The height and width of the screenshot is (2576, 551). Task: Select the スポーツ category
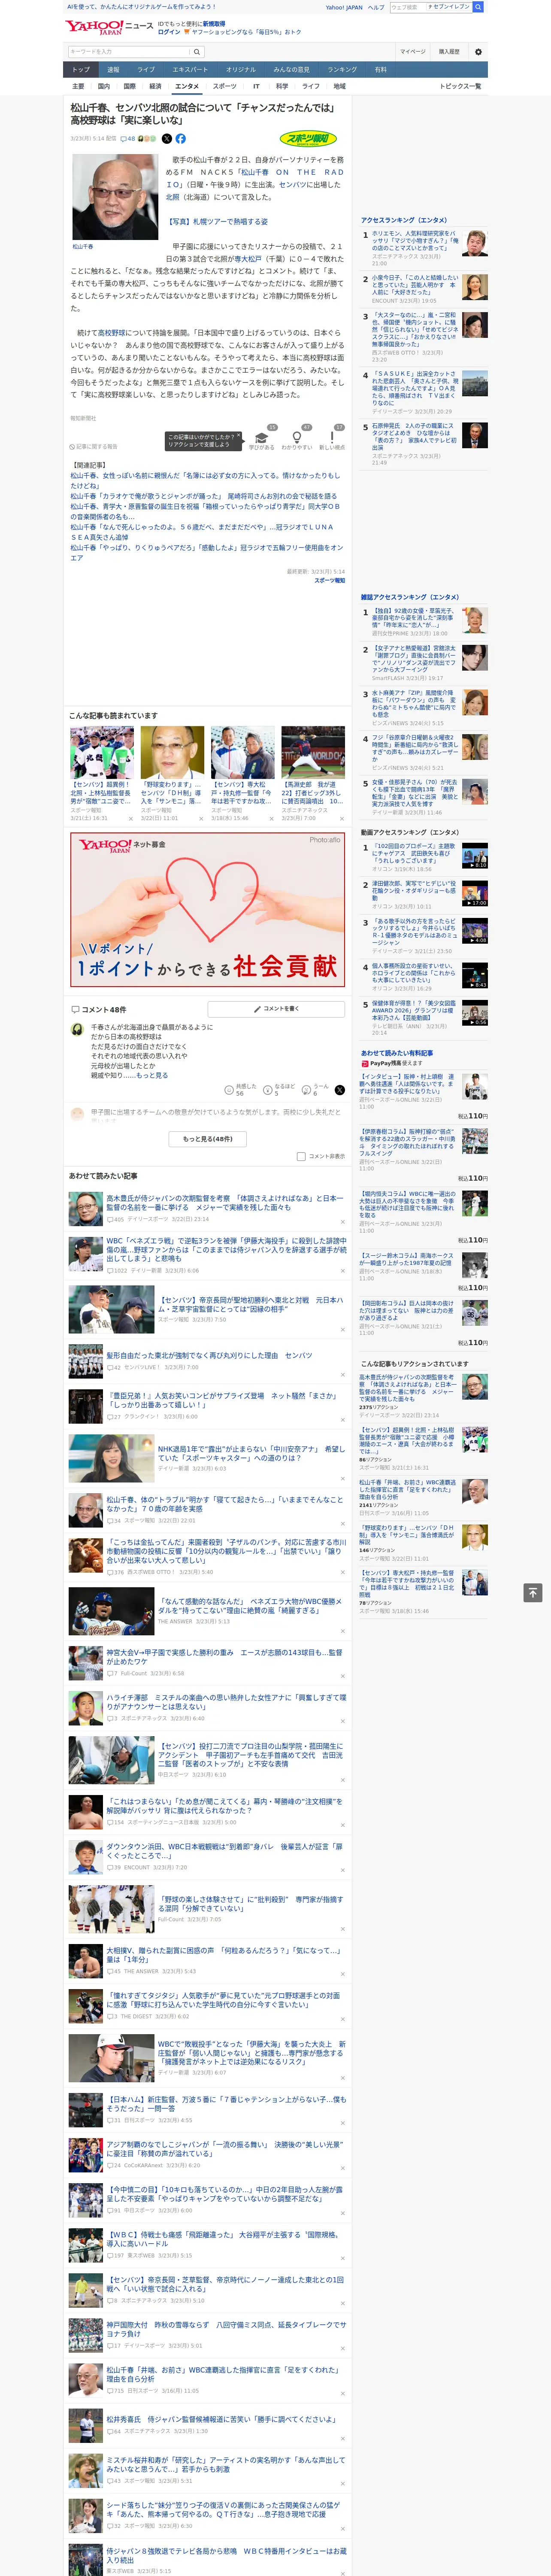pos(225,86)
